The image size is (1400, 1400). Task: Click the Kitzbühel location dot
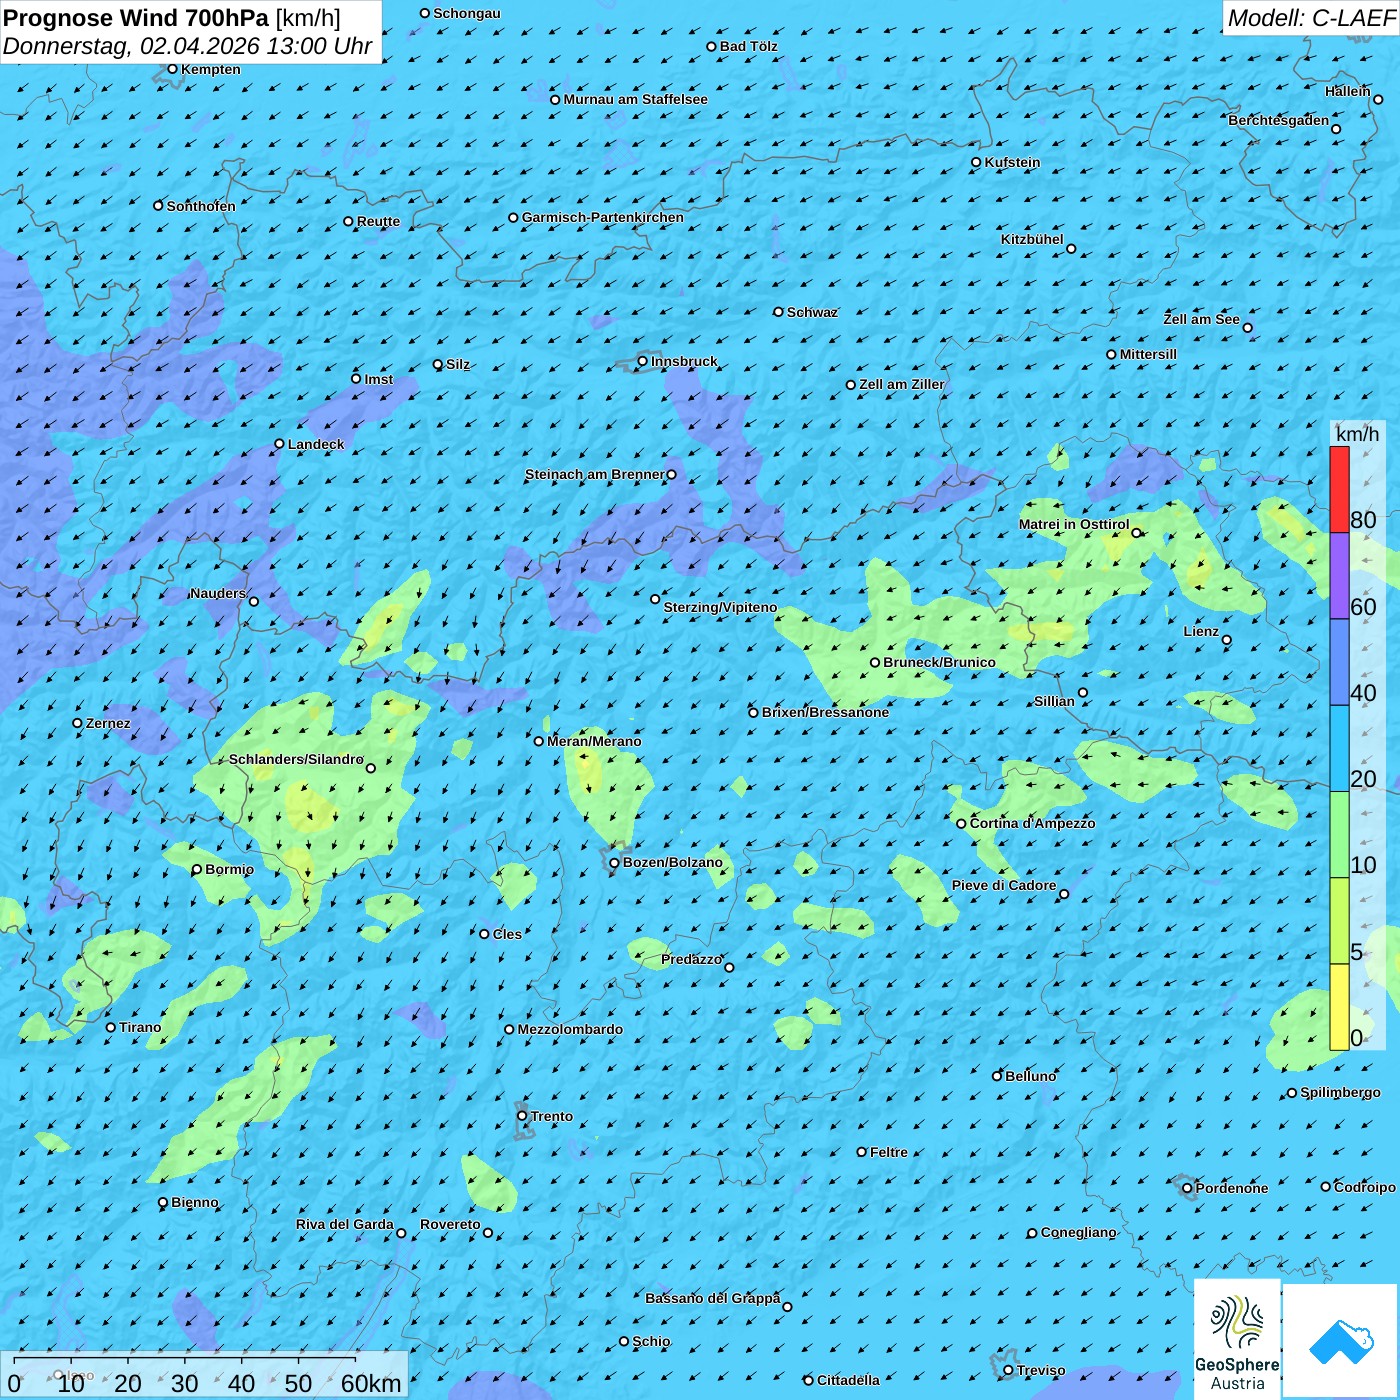[x=1071, y=248]
